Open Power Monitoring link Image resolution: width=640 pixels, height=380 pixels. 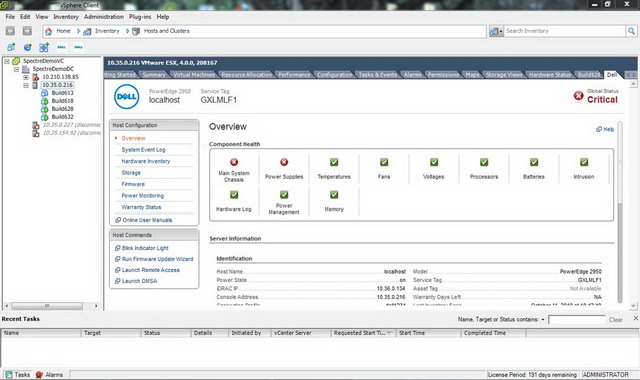click(142, 196)
